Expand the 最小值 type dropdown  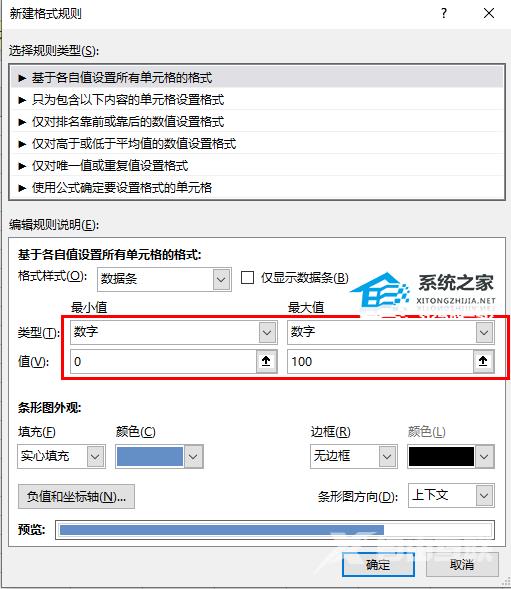[x=174, y=332]
